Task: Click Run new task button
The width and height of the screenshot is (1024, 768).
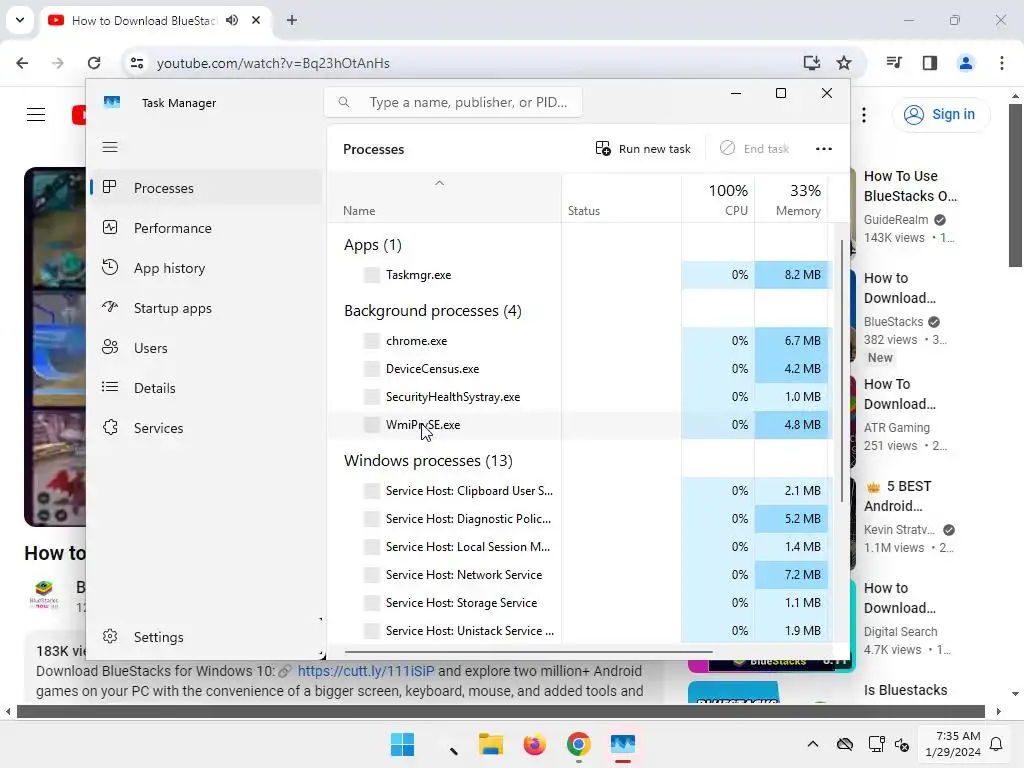Action: click(x=643, y=149)
